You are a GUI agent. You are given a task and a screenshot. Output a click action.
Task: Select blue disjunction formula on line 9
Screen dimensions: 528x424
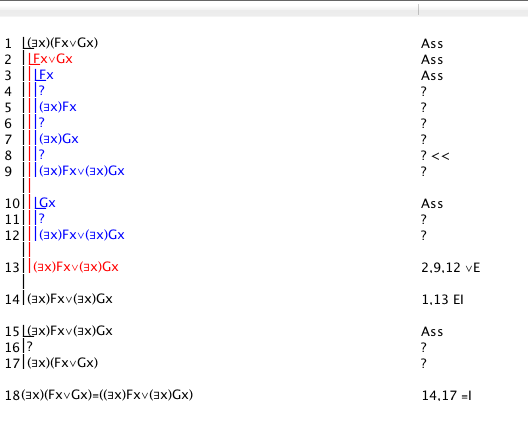coord(82,171)
